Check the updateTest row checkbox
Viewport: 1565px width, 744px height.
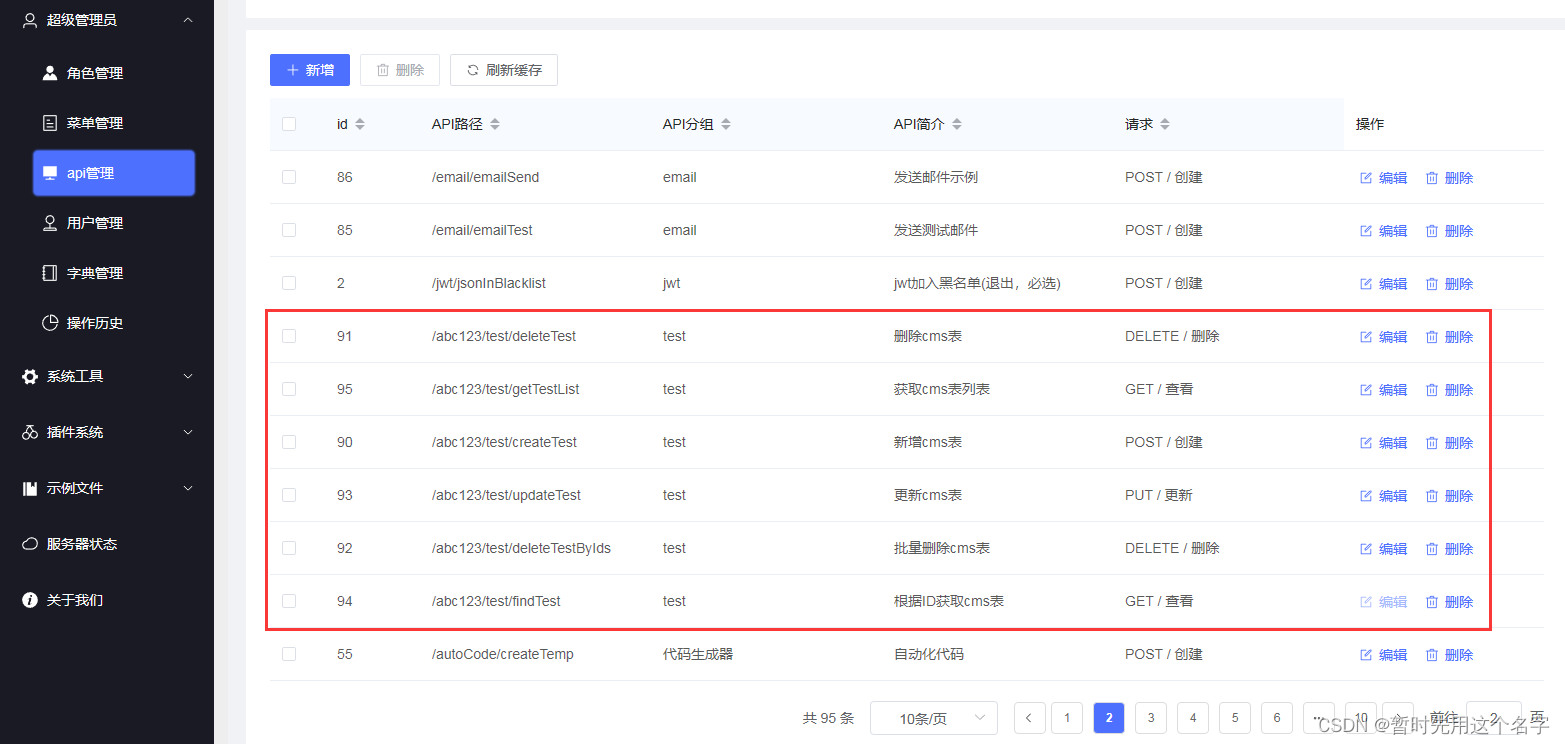pos(289,495)
